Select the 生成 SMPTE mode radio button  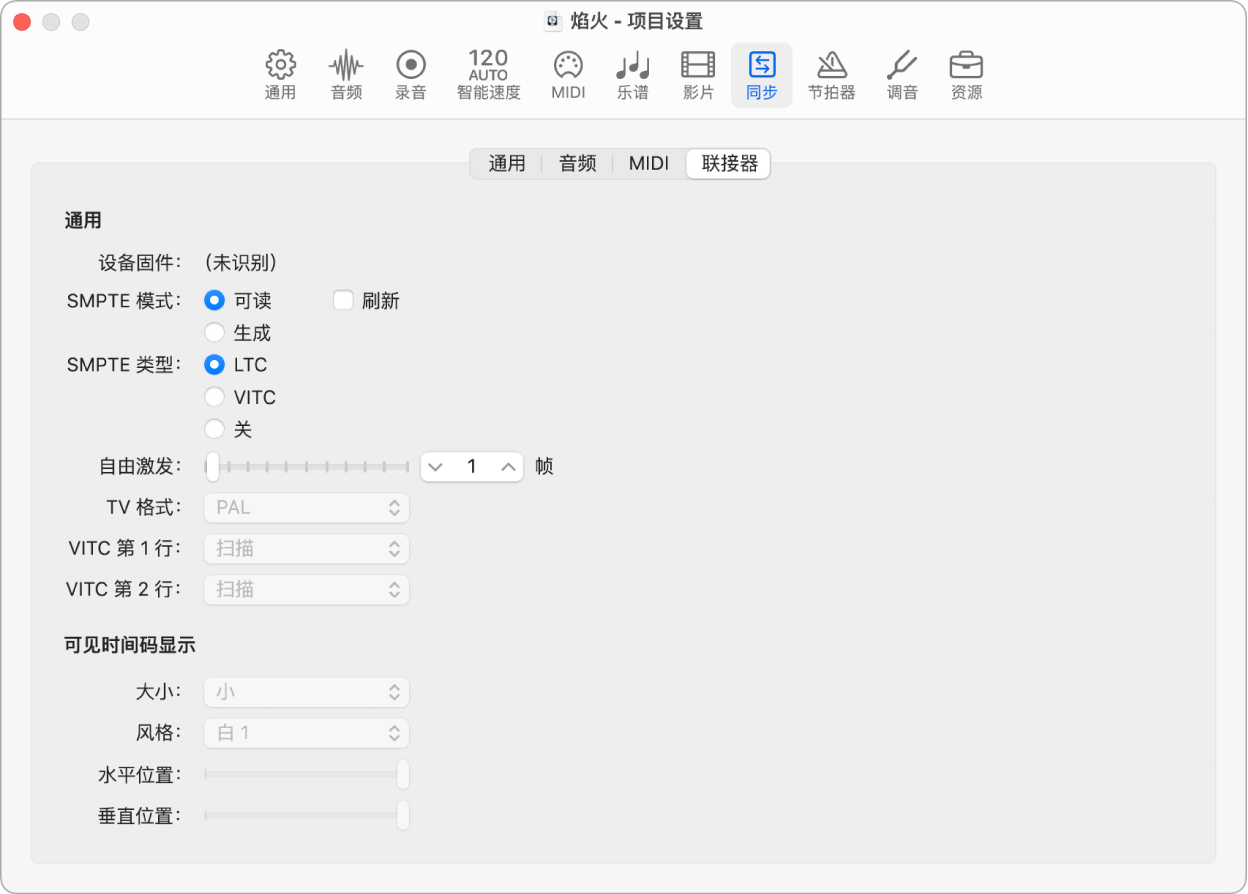214,333
